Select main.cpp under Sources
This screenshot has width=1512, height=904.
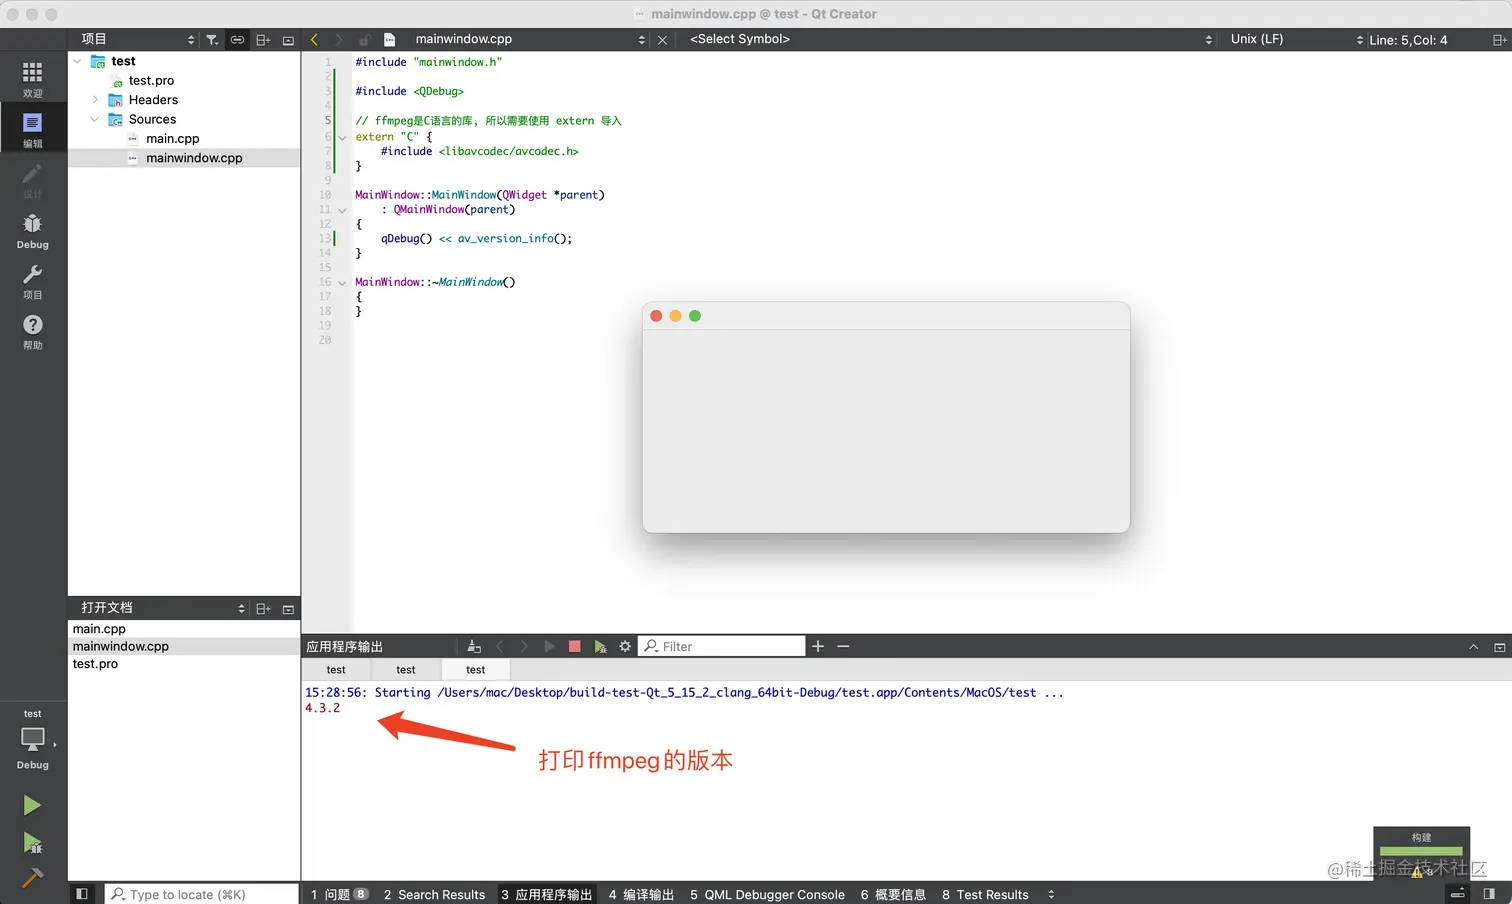(x=172, y=139)
